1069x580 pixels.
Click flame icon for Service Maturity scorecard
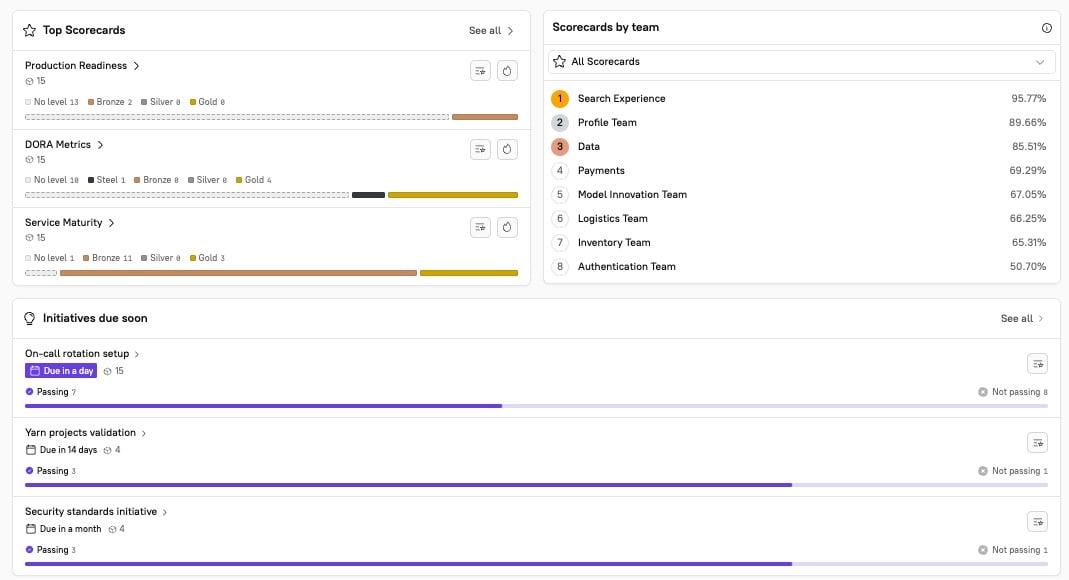pyautogui.click(x=507, y=227)
